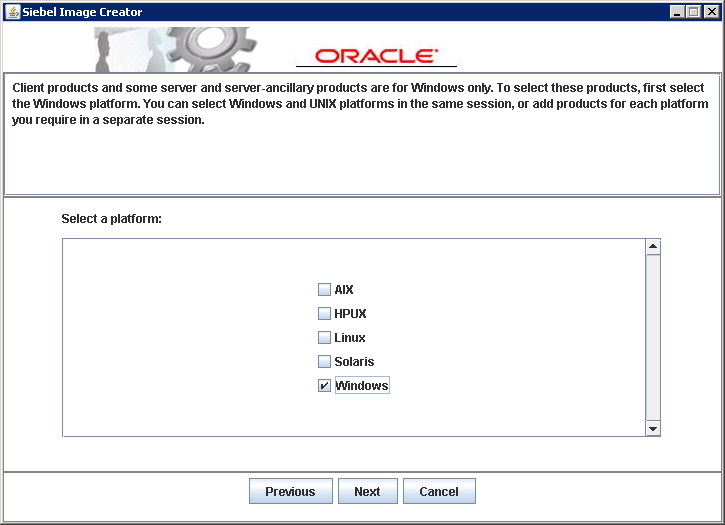Click the 'Select a platform:' label
The image size is (725, 525).
coord(111,219)
